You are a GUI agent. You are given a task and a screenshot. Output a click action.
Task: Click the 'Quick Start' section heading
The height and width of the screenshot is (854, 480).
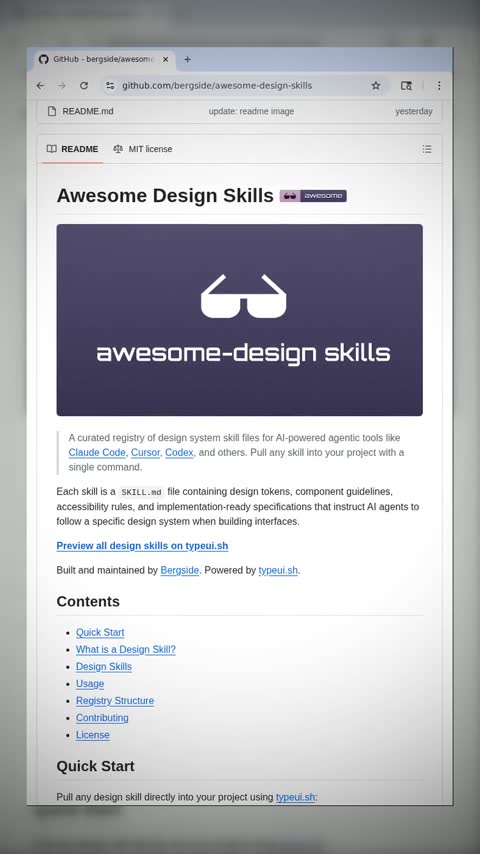[95, 766]
